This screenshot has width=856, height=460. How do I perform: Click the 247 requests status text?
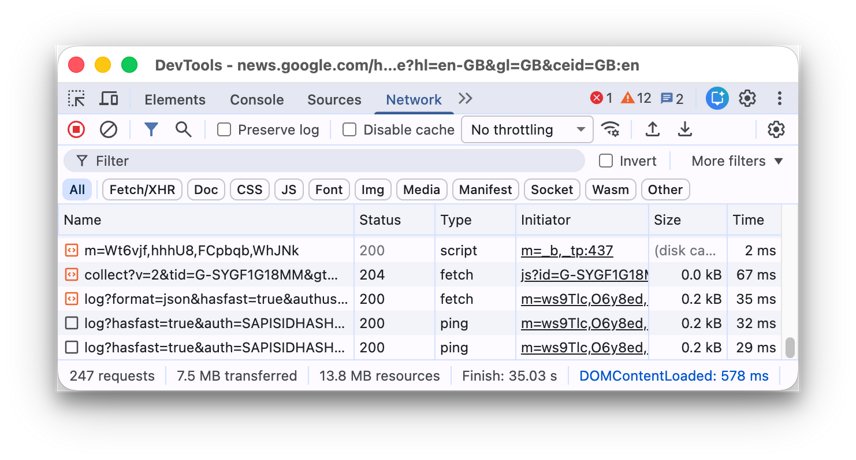click(112, 376)
